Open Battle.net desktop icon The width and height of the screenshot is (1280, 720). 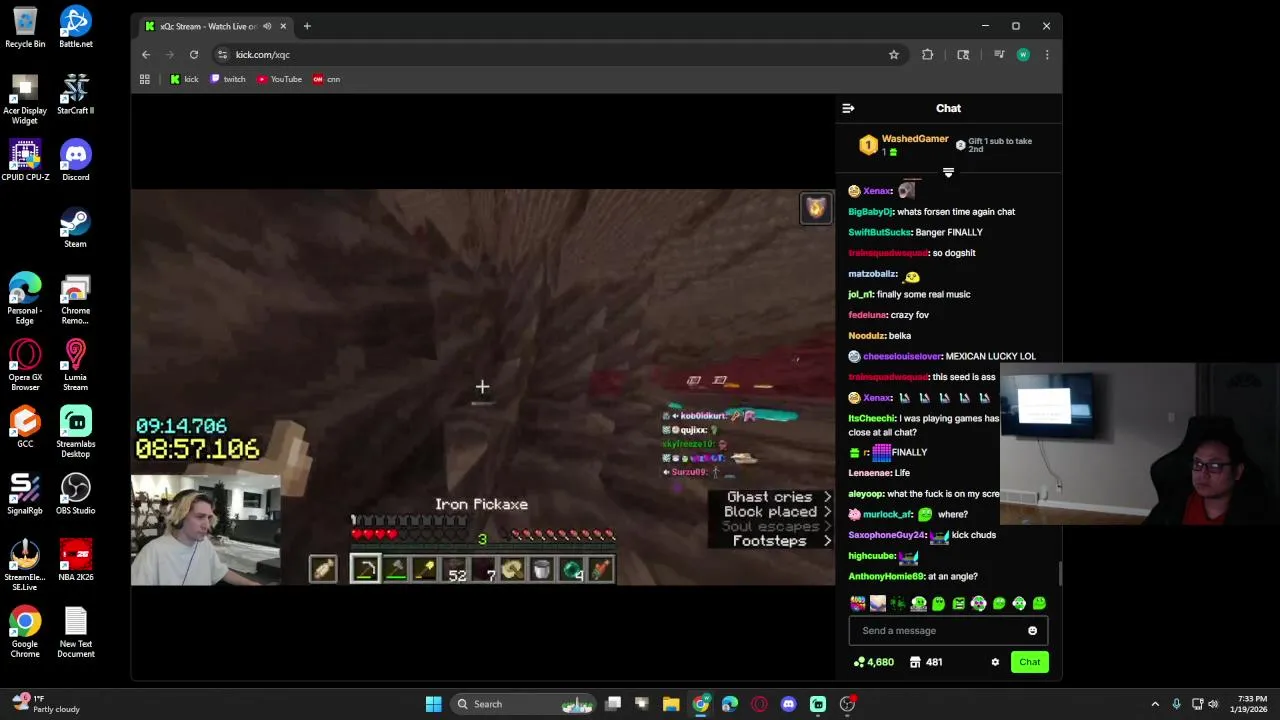[76, 28]
